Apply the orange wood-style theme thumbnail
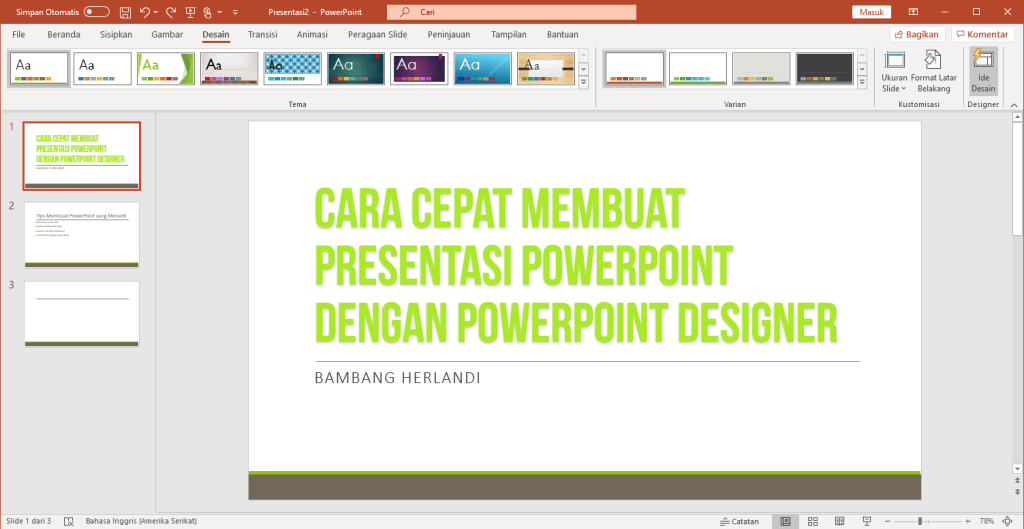1024x529 pixels. point(546,69)
